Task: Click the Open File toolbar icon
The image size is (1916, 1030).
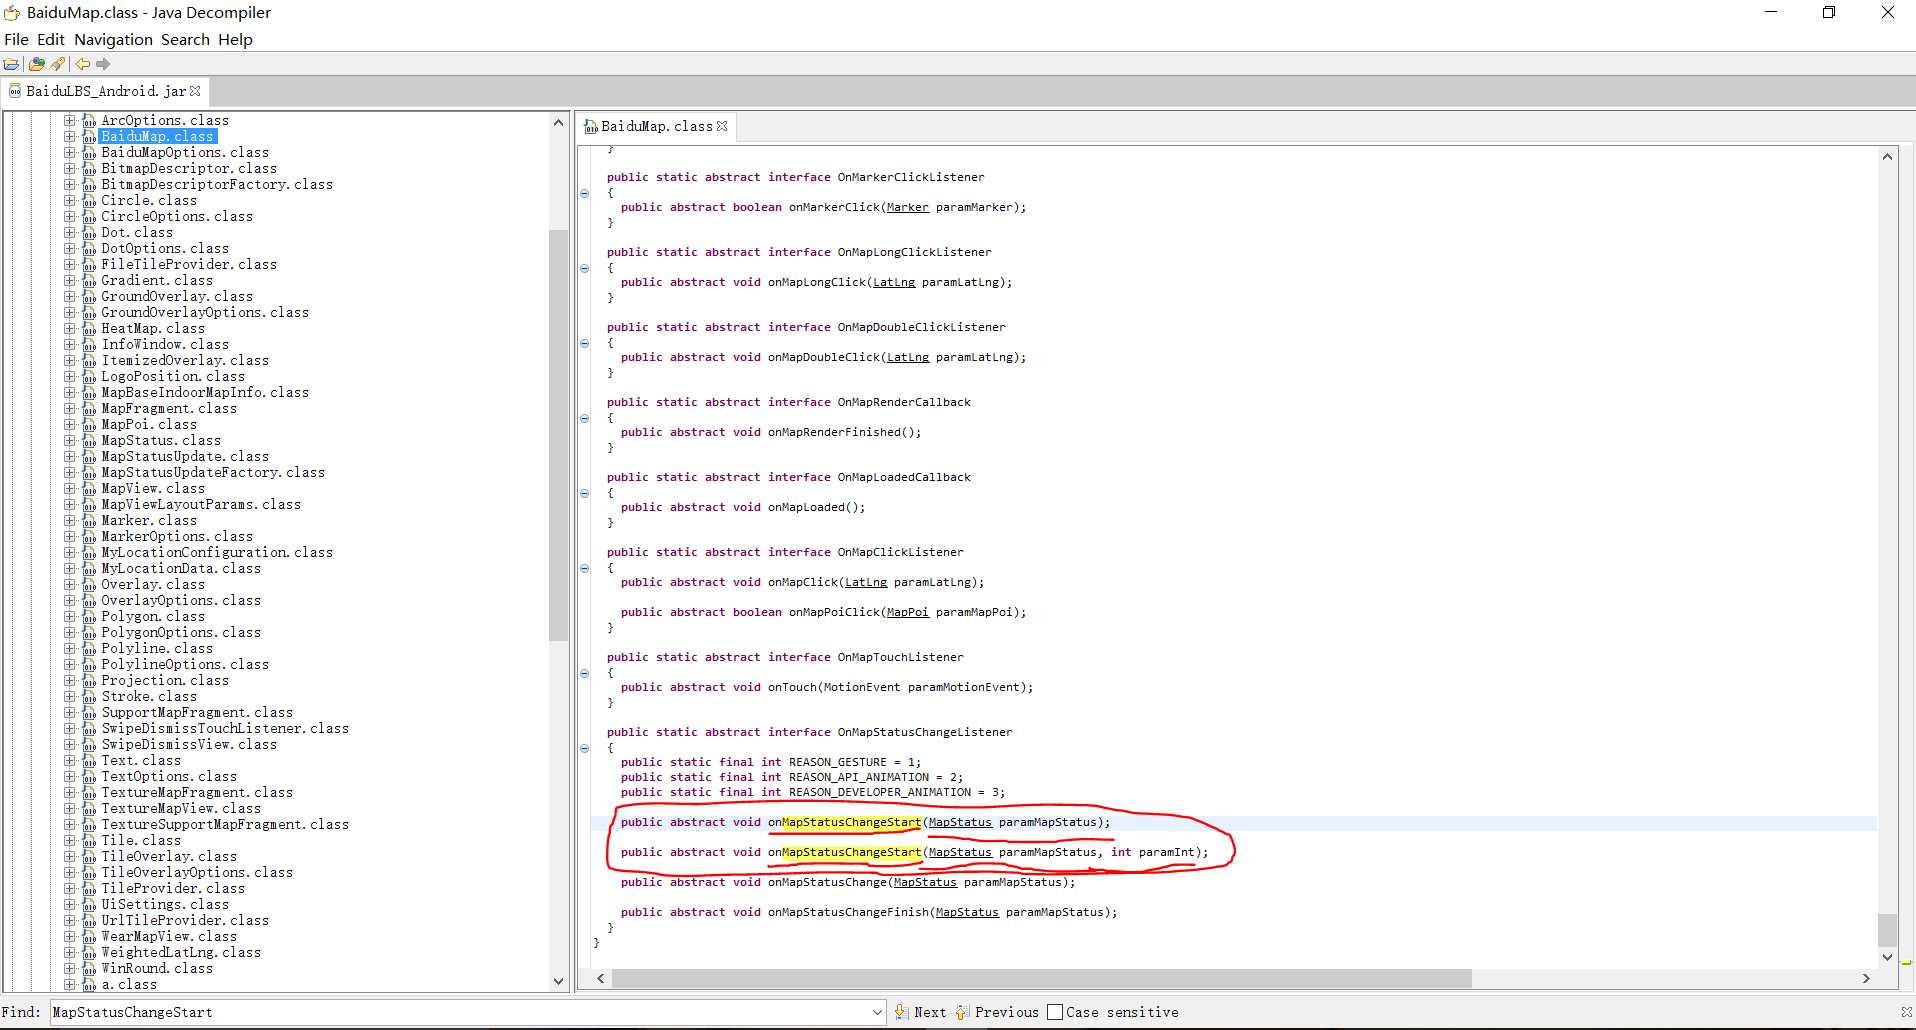Action: click(x=11, y=64)
